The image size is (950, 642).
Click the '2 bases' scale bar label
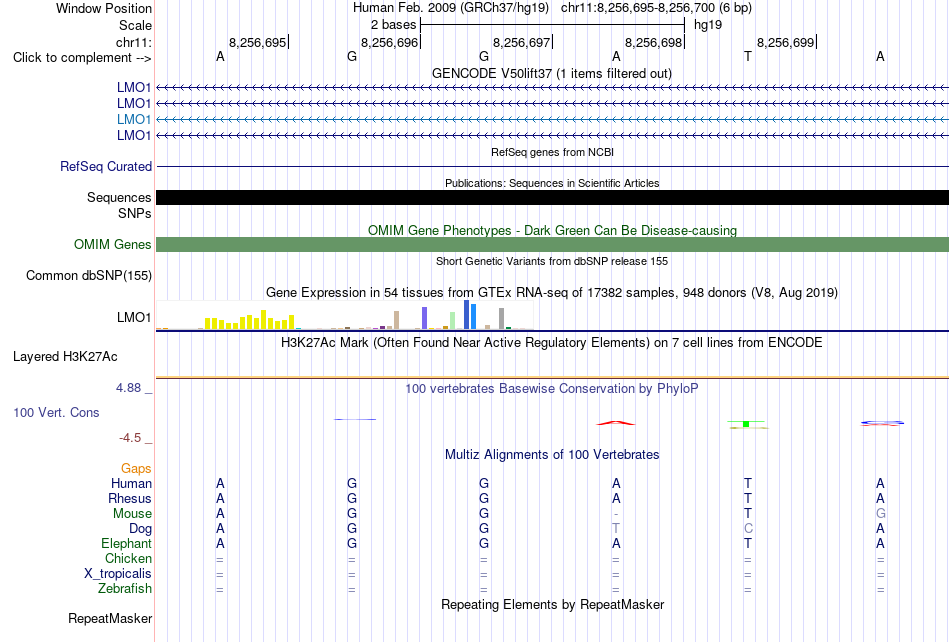[394, 25]
